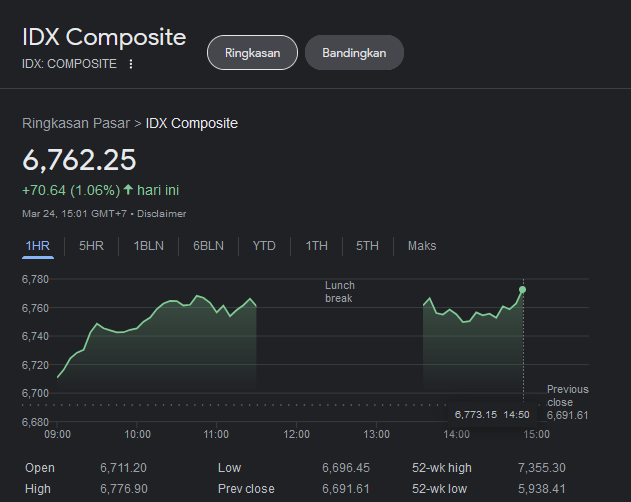Switch to the 5TH chart tab
Screen dimensions: 631x502
[x=367, y=246]
